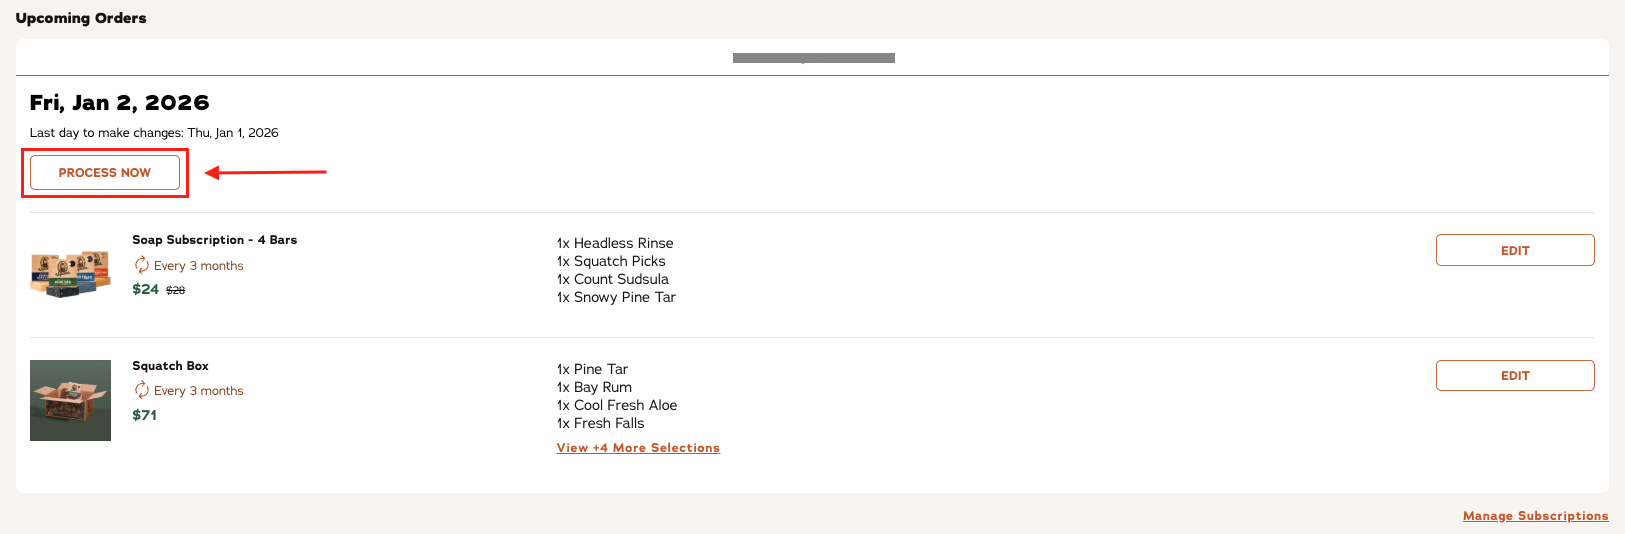Edit the Soap Subscription order
This screenshot has width=1625, height=534.
pyautogui.click(x=1514, y=250)
